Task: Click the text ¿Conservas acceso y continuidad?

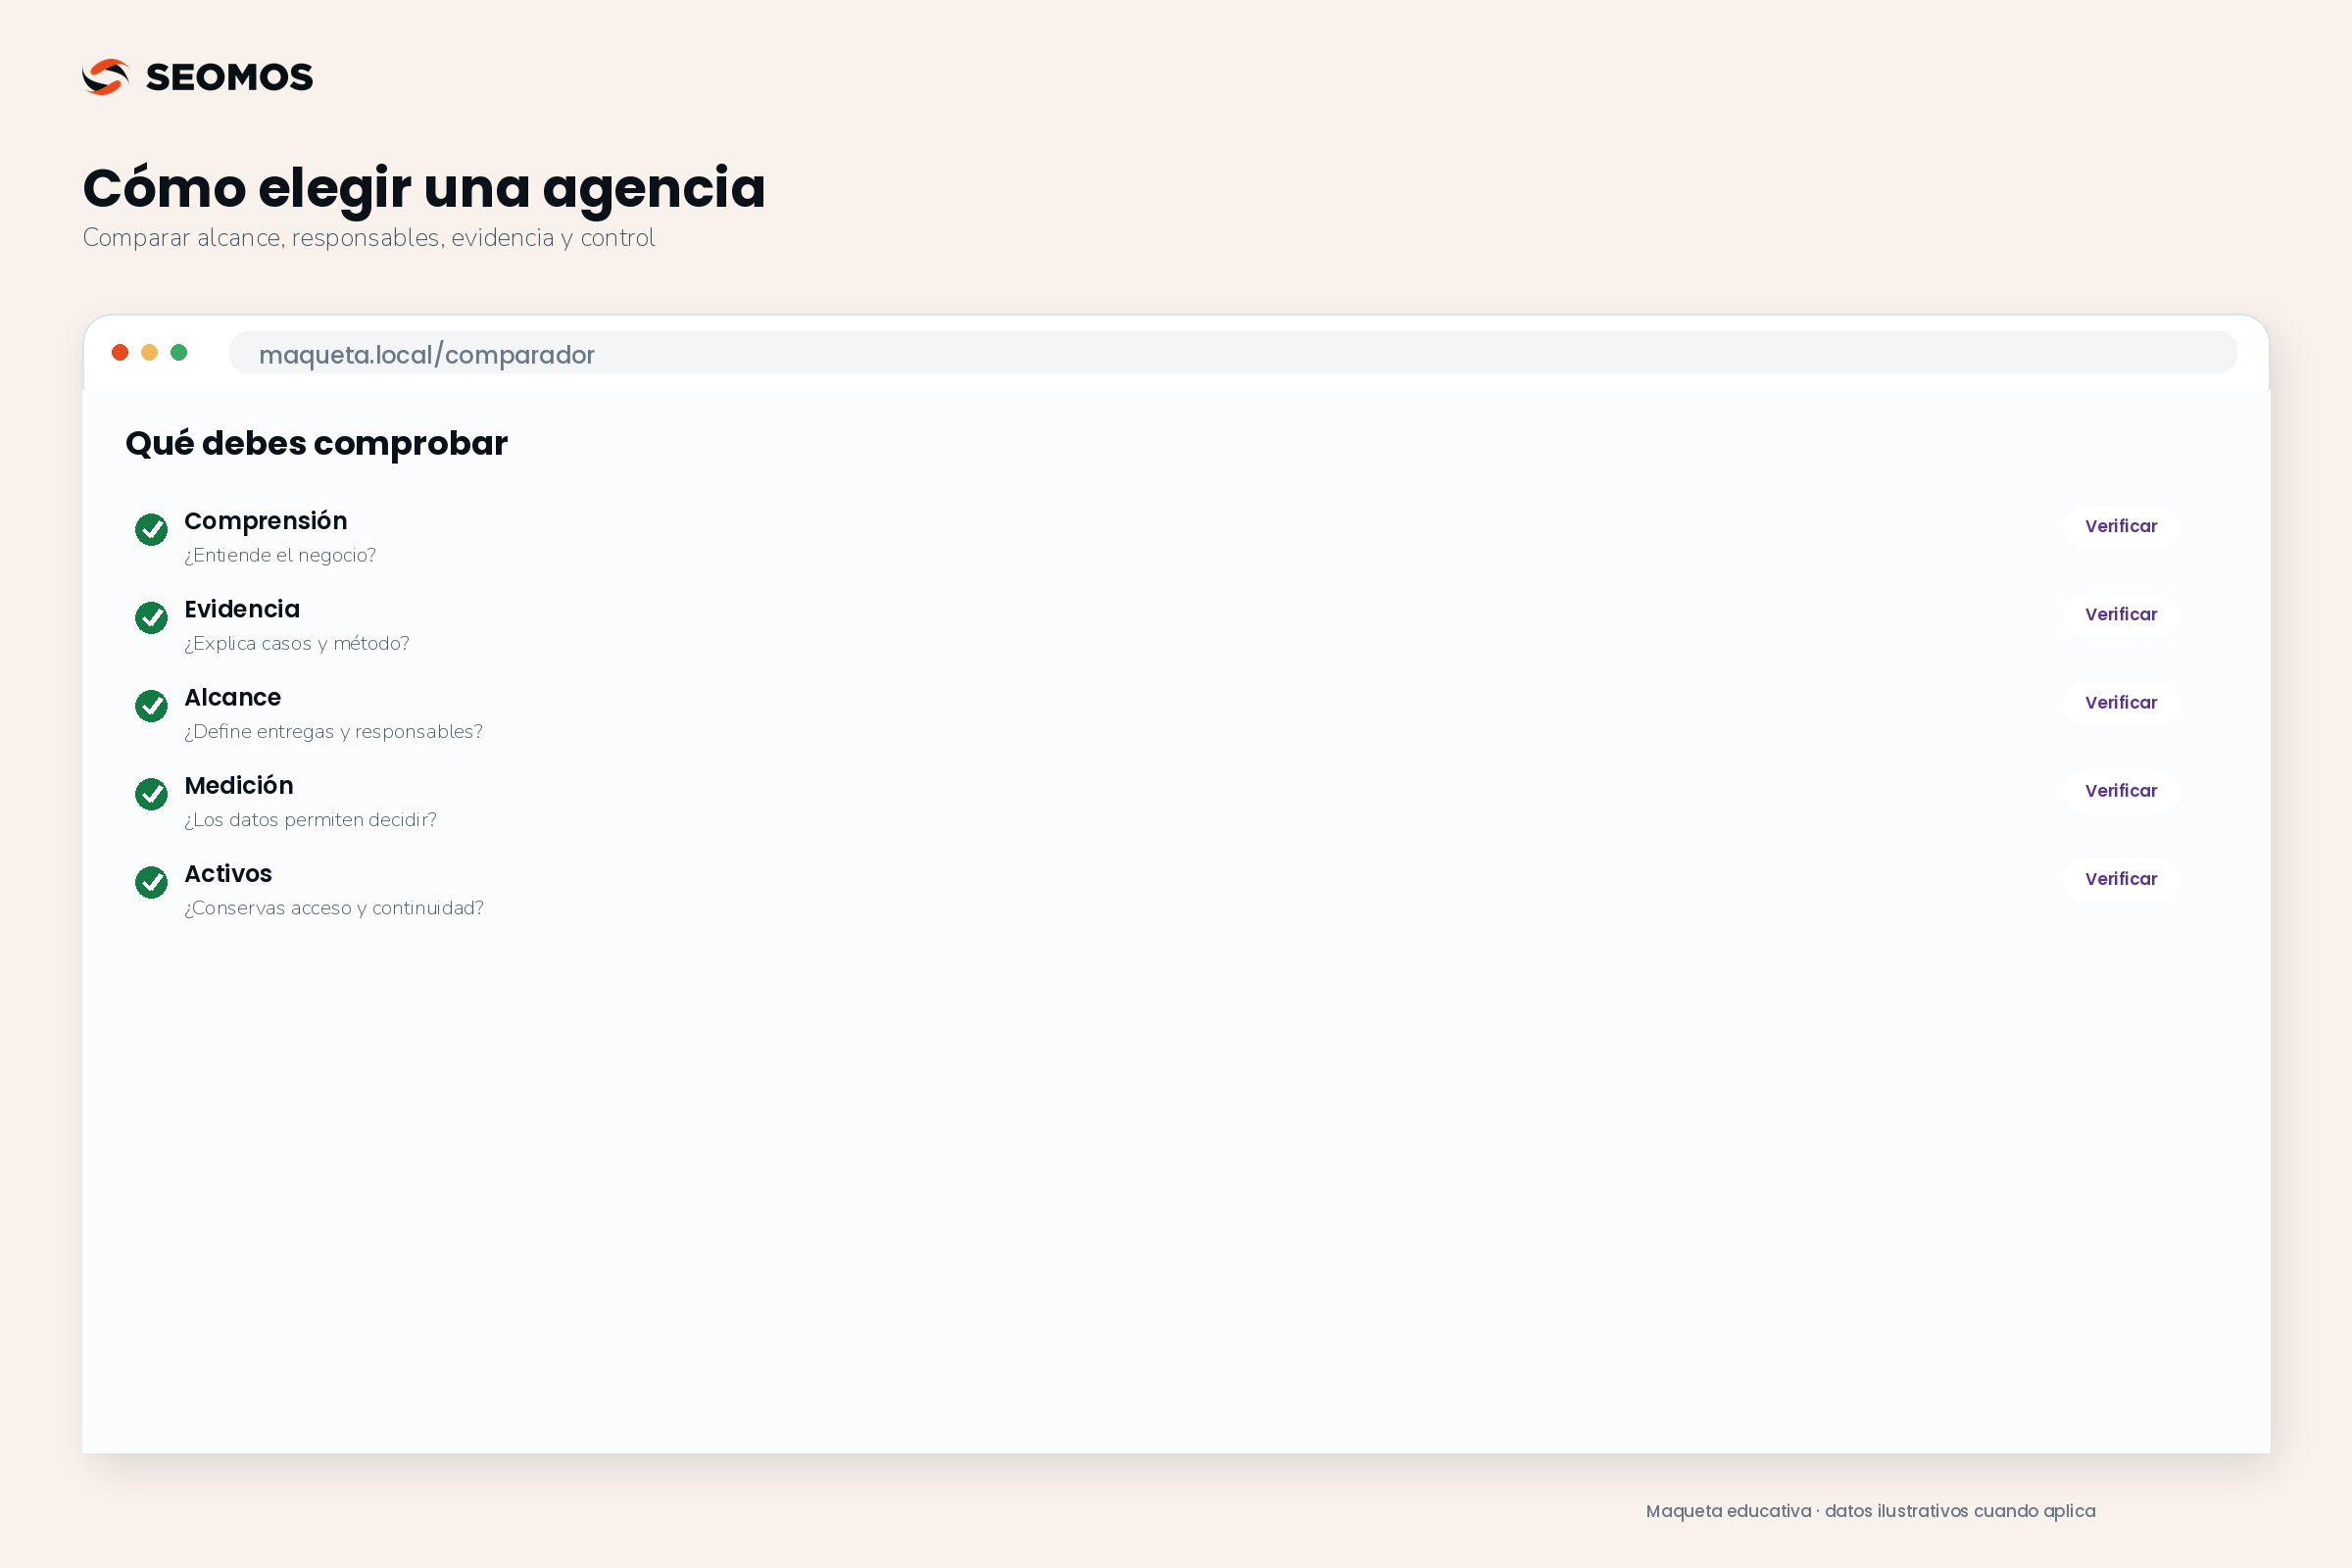Action: click(334, 907)
